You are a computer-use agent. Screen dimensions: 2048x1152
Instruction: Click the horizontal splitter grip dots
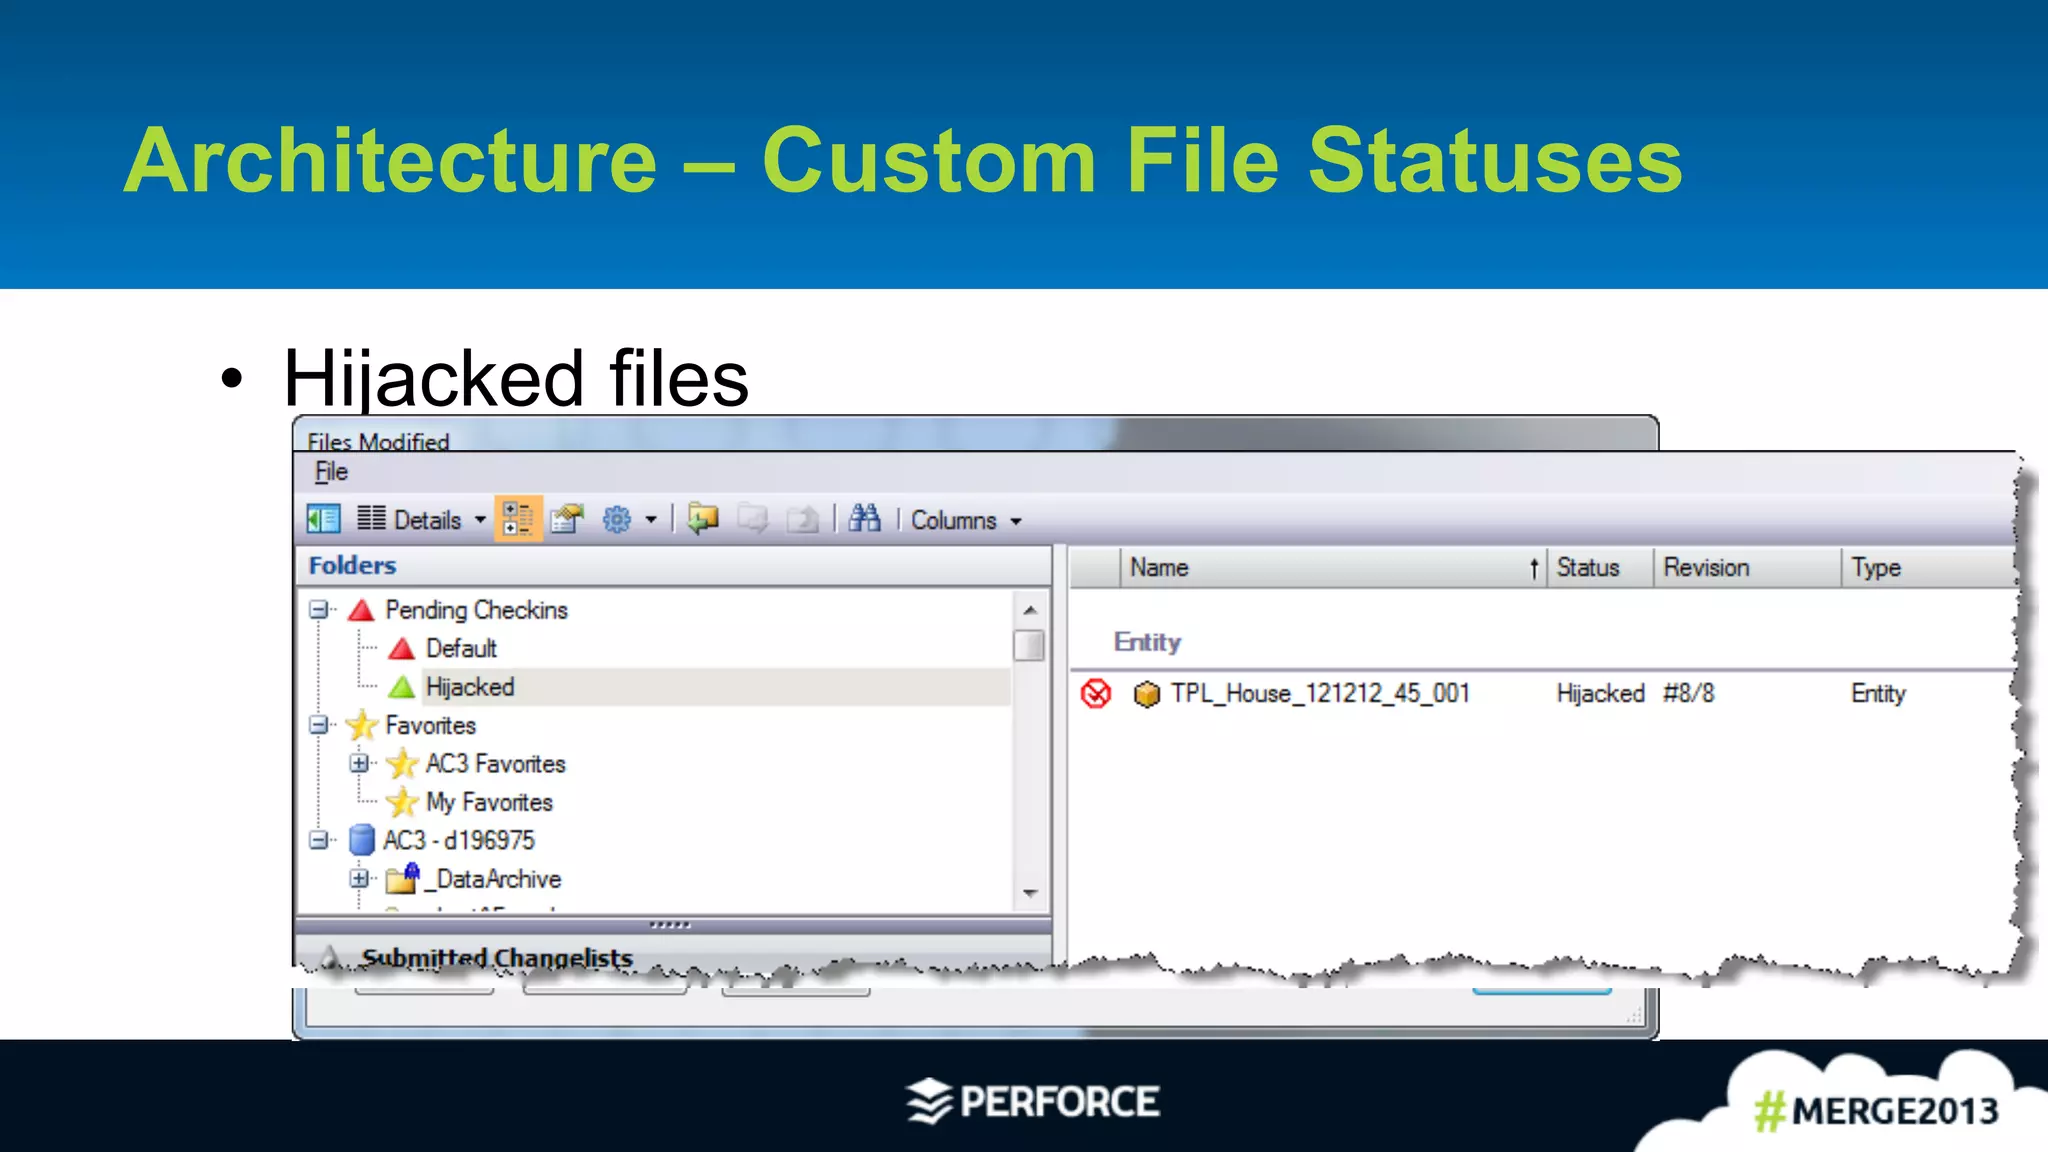pos(670,925)
